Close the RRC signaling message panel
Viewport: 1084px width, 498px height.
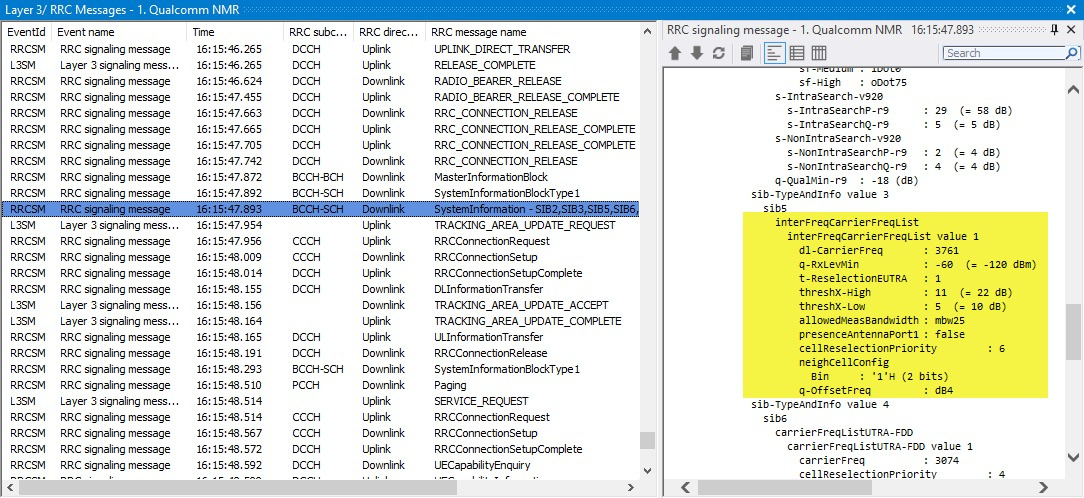point(1071,30)
